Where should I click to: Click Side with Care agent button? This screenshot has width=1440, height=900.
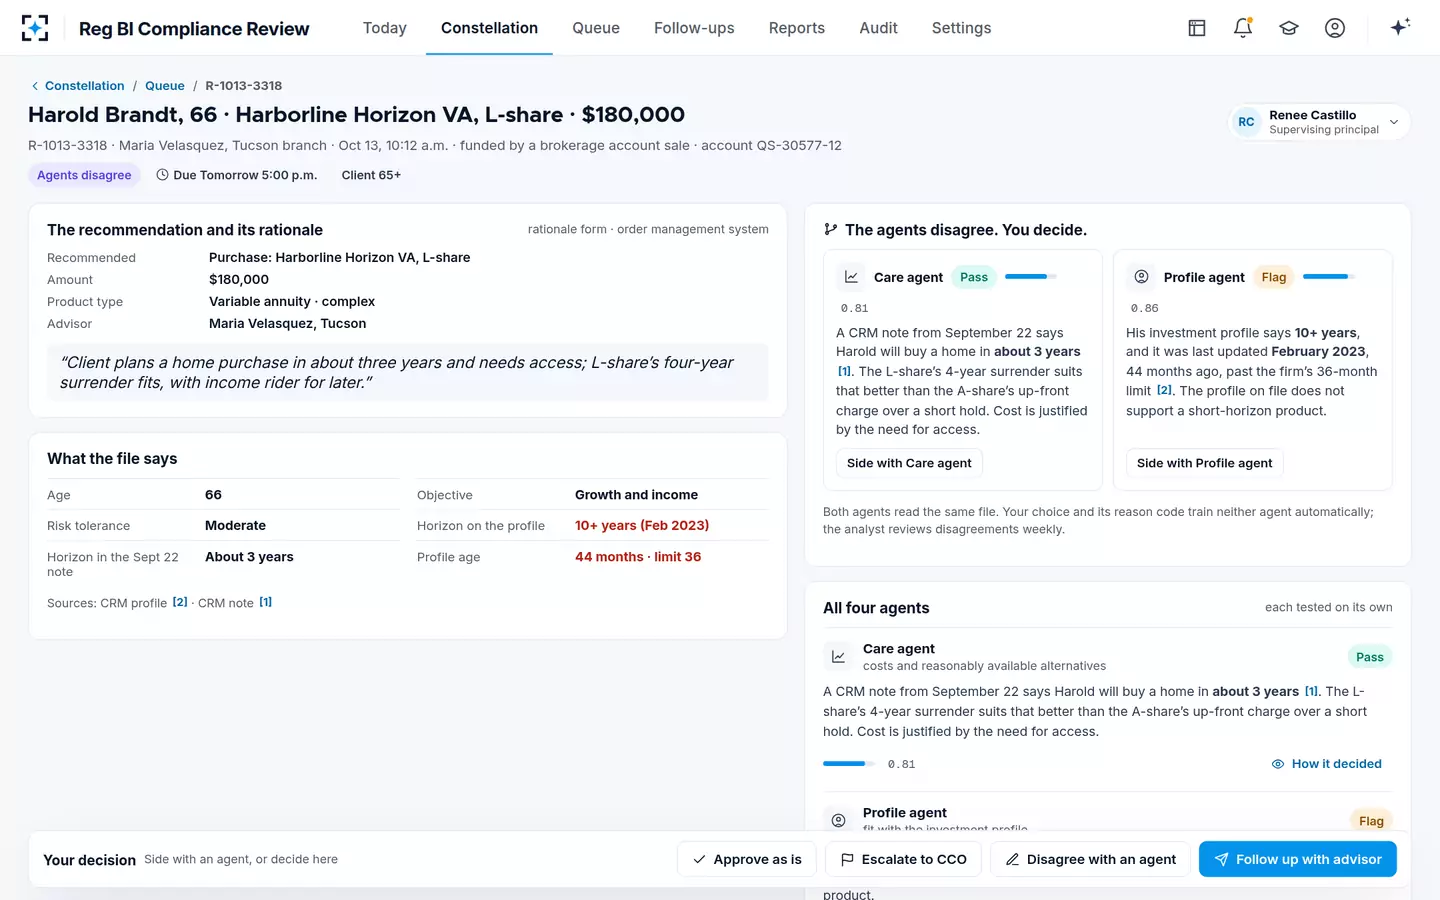pos(909,463)
